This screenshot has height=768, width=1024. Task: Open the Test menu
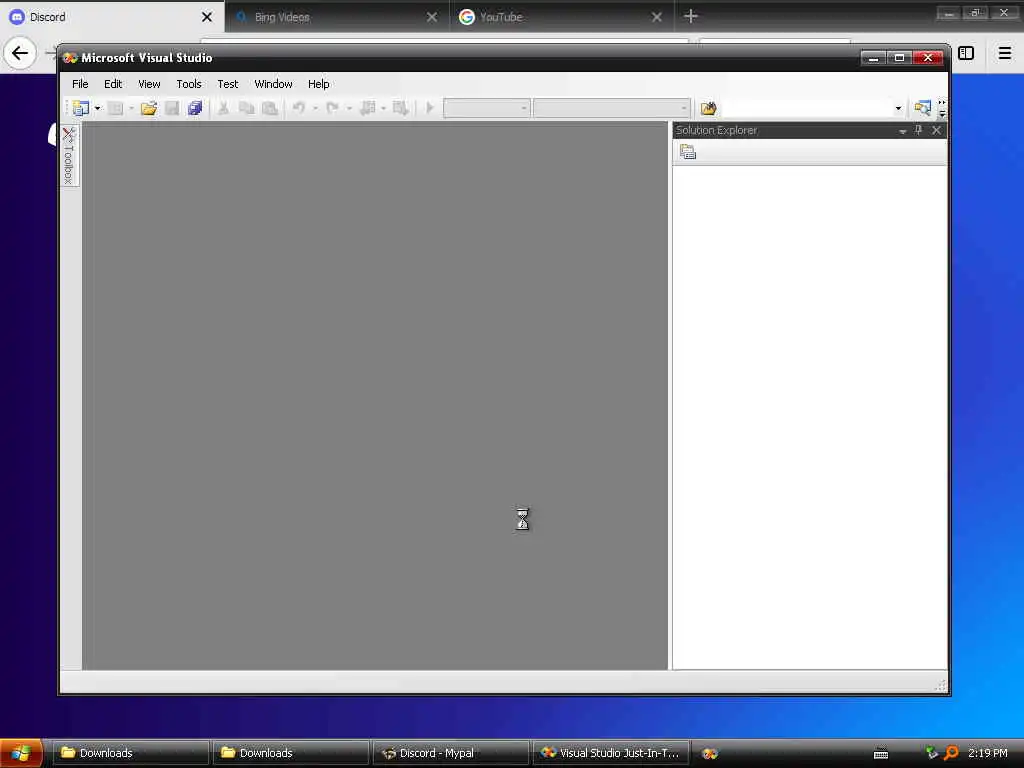(228, 84)
